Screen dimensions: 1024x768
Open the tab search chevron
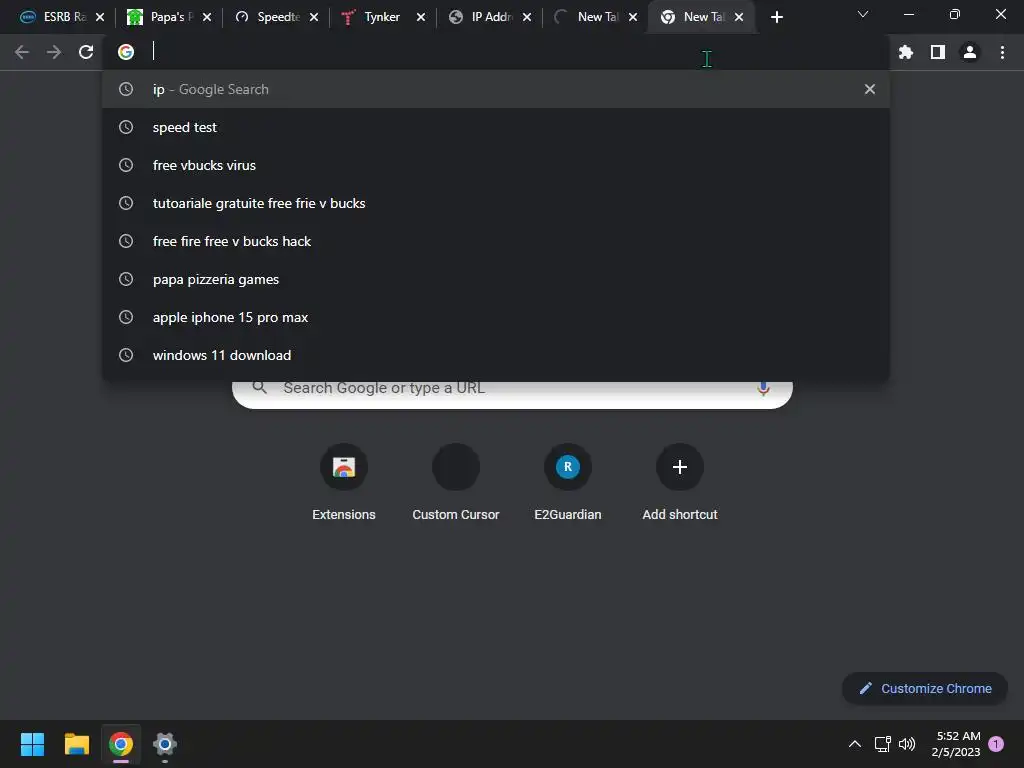pos(863,14)
